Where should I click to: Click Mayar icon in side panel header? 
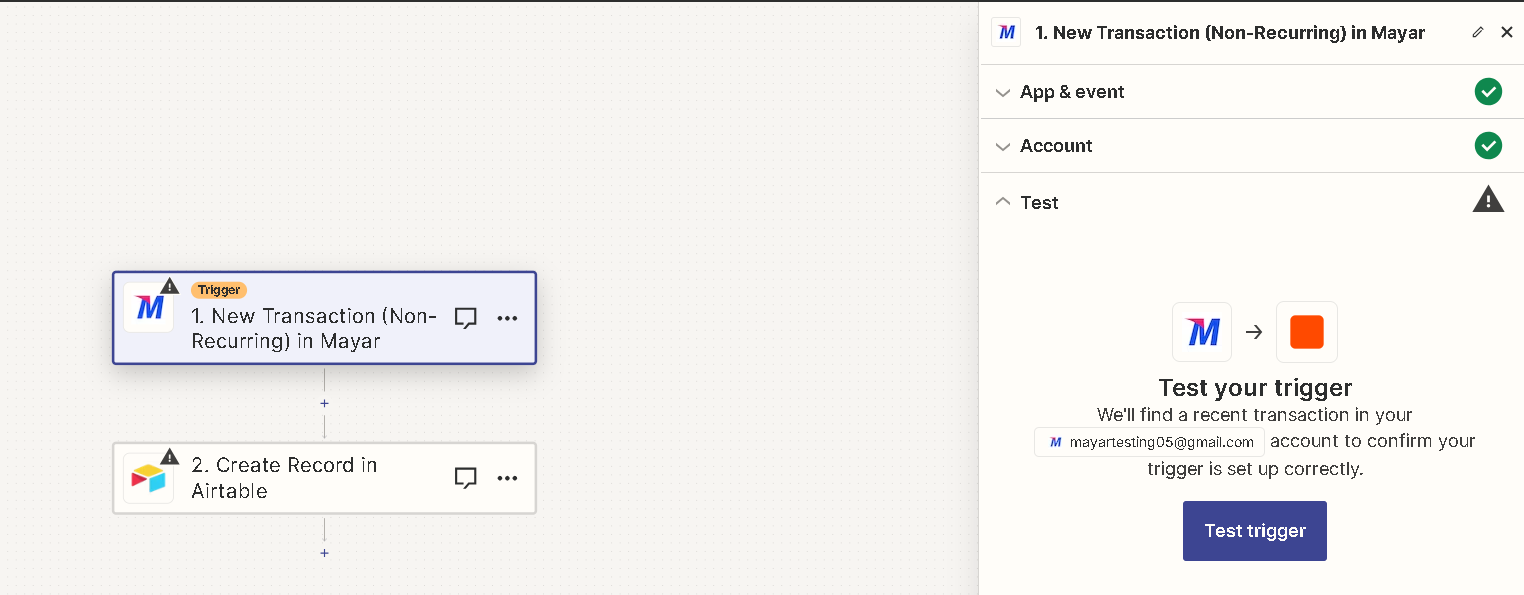(x=1006, y=32)
